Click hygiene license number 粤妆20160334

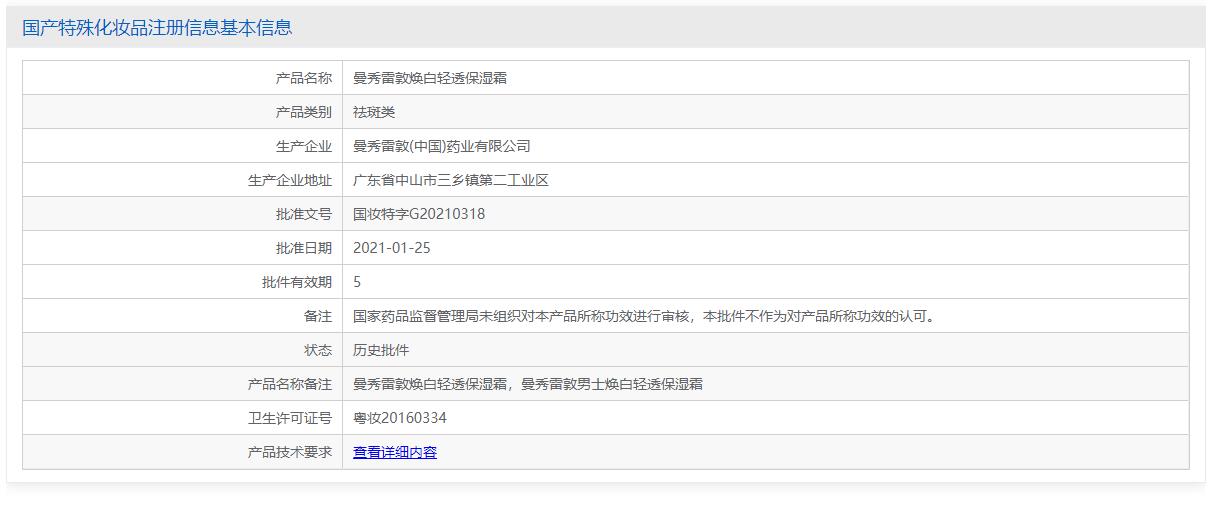400,418
